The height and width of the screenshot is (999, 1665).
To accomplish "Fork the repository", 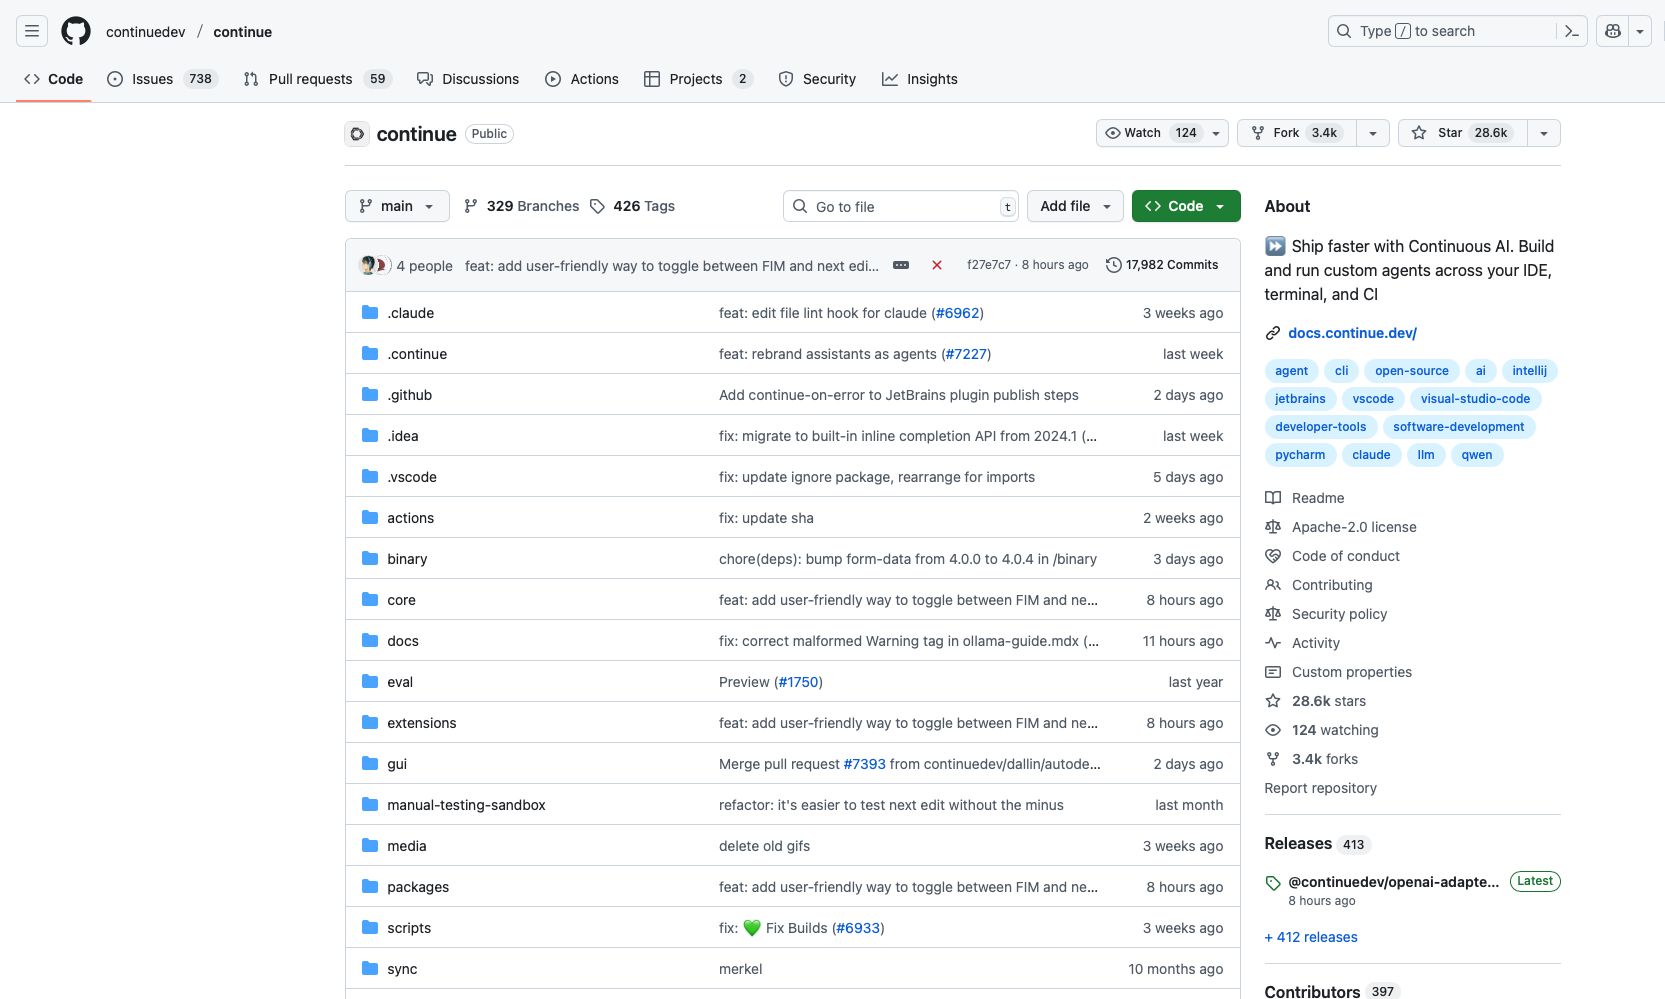I will click(x=1297, y=133).
